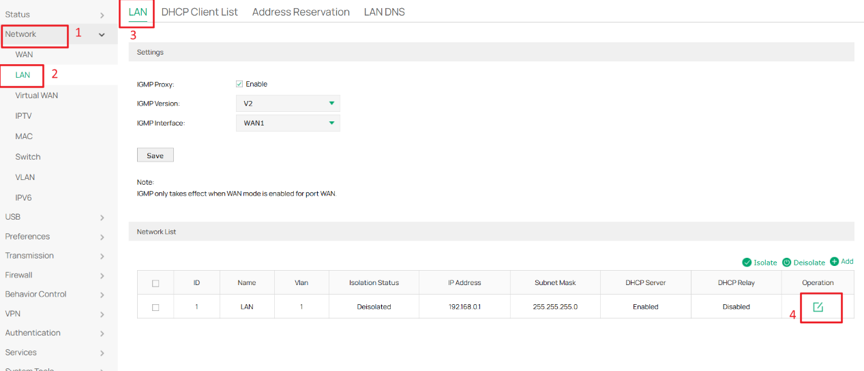
Task: Click the DHCP Server Enabled cell
Action: pyautogui.click(x=645, y=307)
